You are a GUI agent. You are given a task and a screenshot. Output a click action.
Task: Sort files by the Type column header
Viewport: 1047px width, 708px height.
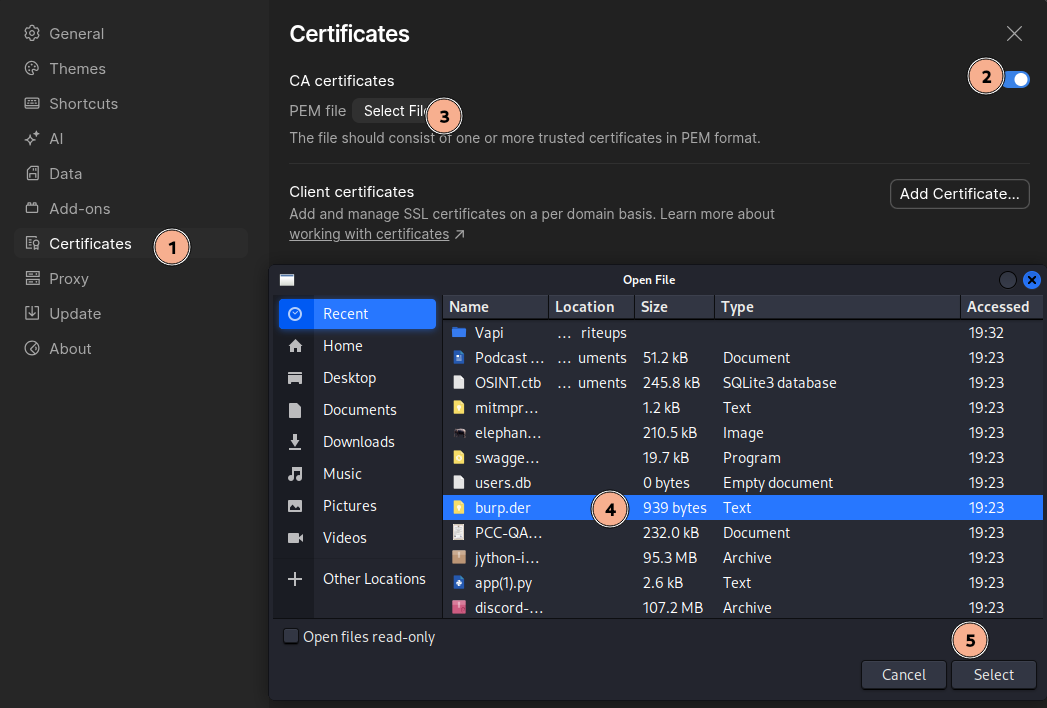[837, 307]
